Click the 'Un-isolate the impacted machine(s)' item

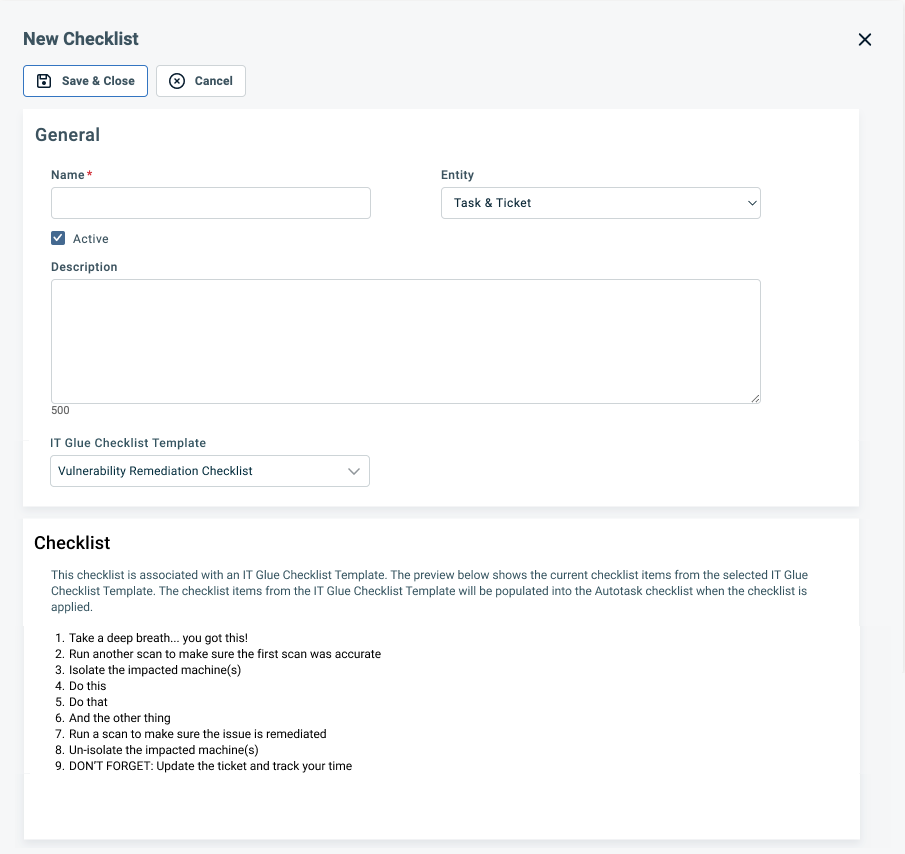pyautogui.click(x=163, y=750)
